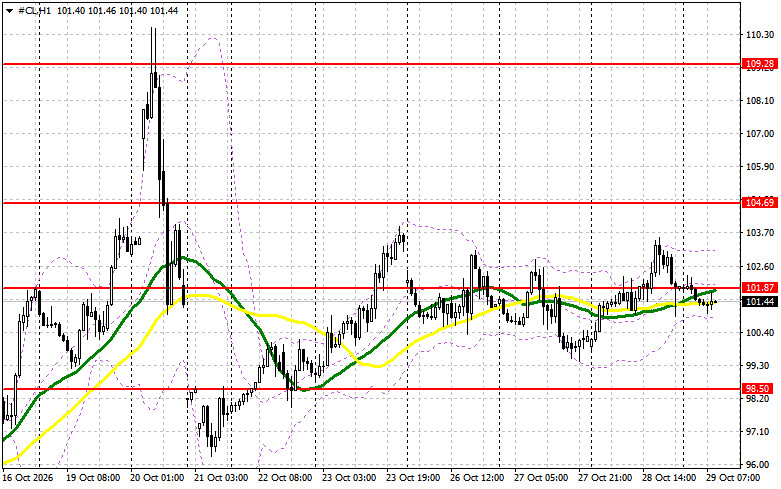Click the 23 Oct 03:00 time label

pyautogui.click(x=349, y=478)
